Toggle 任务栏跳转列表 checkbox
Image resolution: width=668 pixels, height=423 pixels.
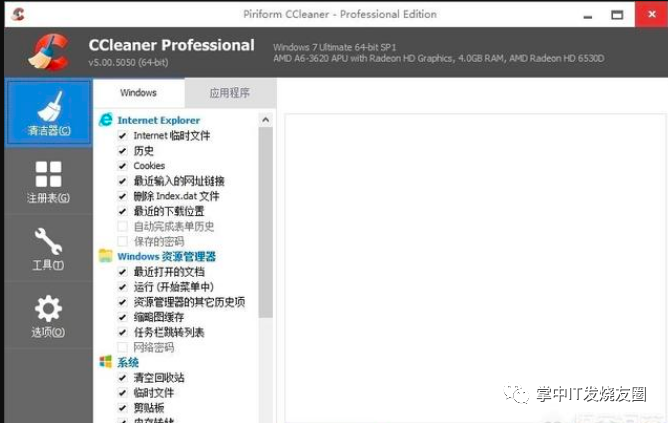click(122, 332)
